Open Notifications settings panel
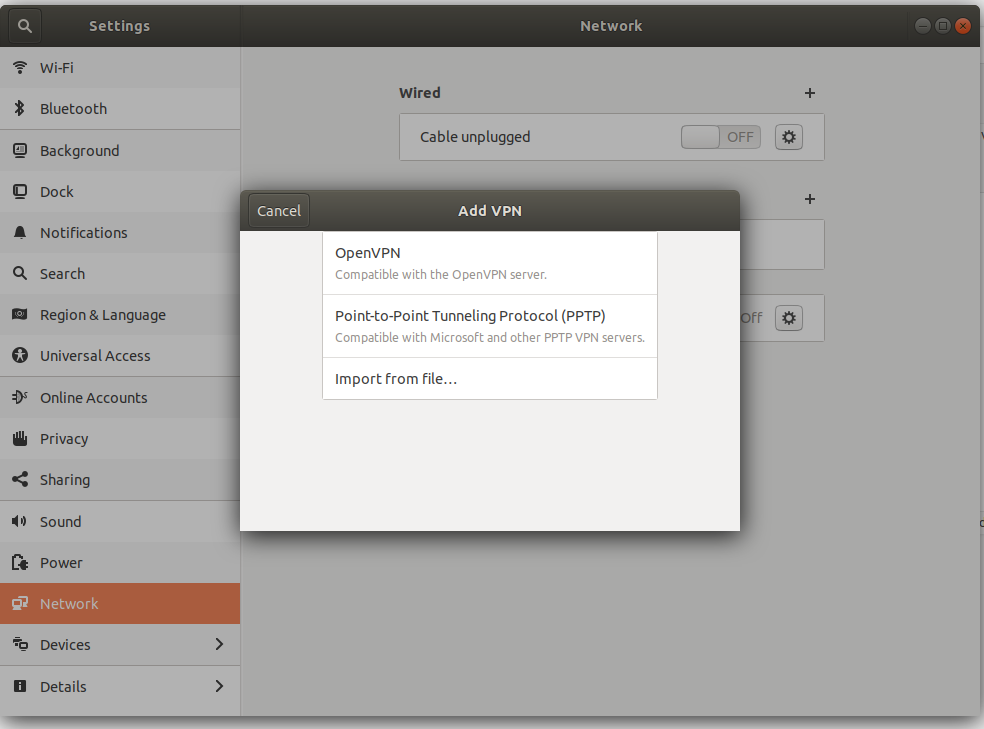Image resolution: width=984 pixels, height=729 pixels. coord(120,232)
